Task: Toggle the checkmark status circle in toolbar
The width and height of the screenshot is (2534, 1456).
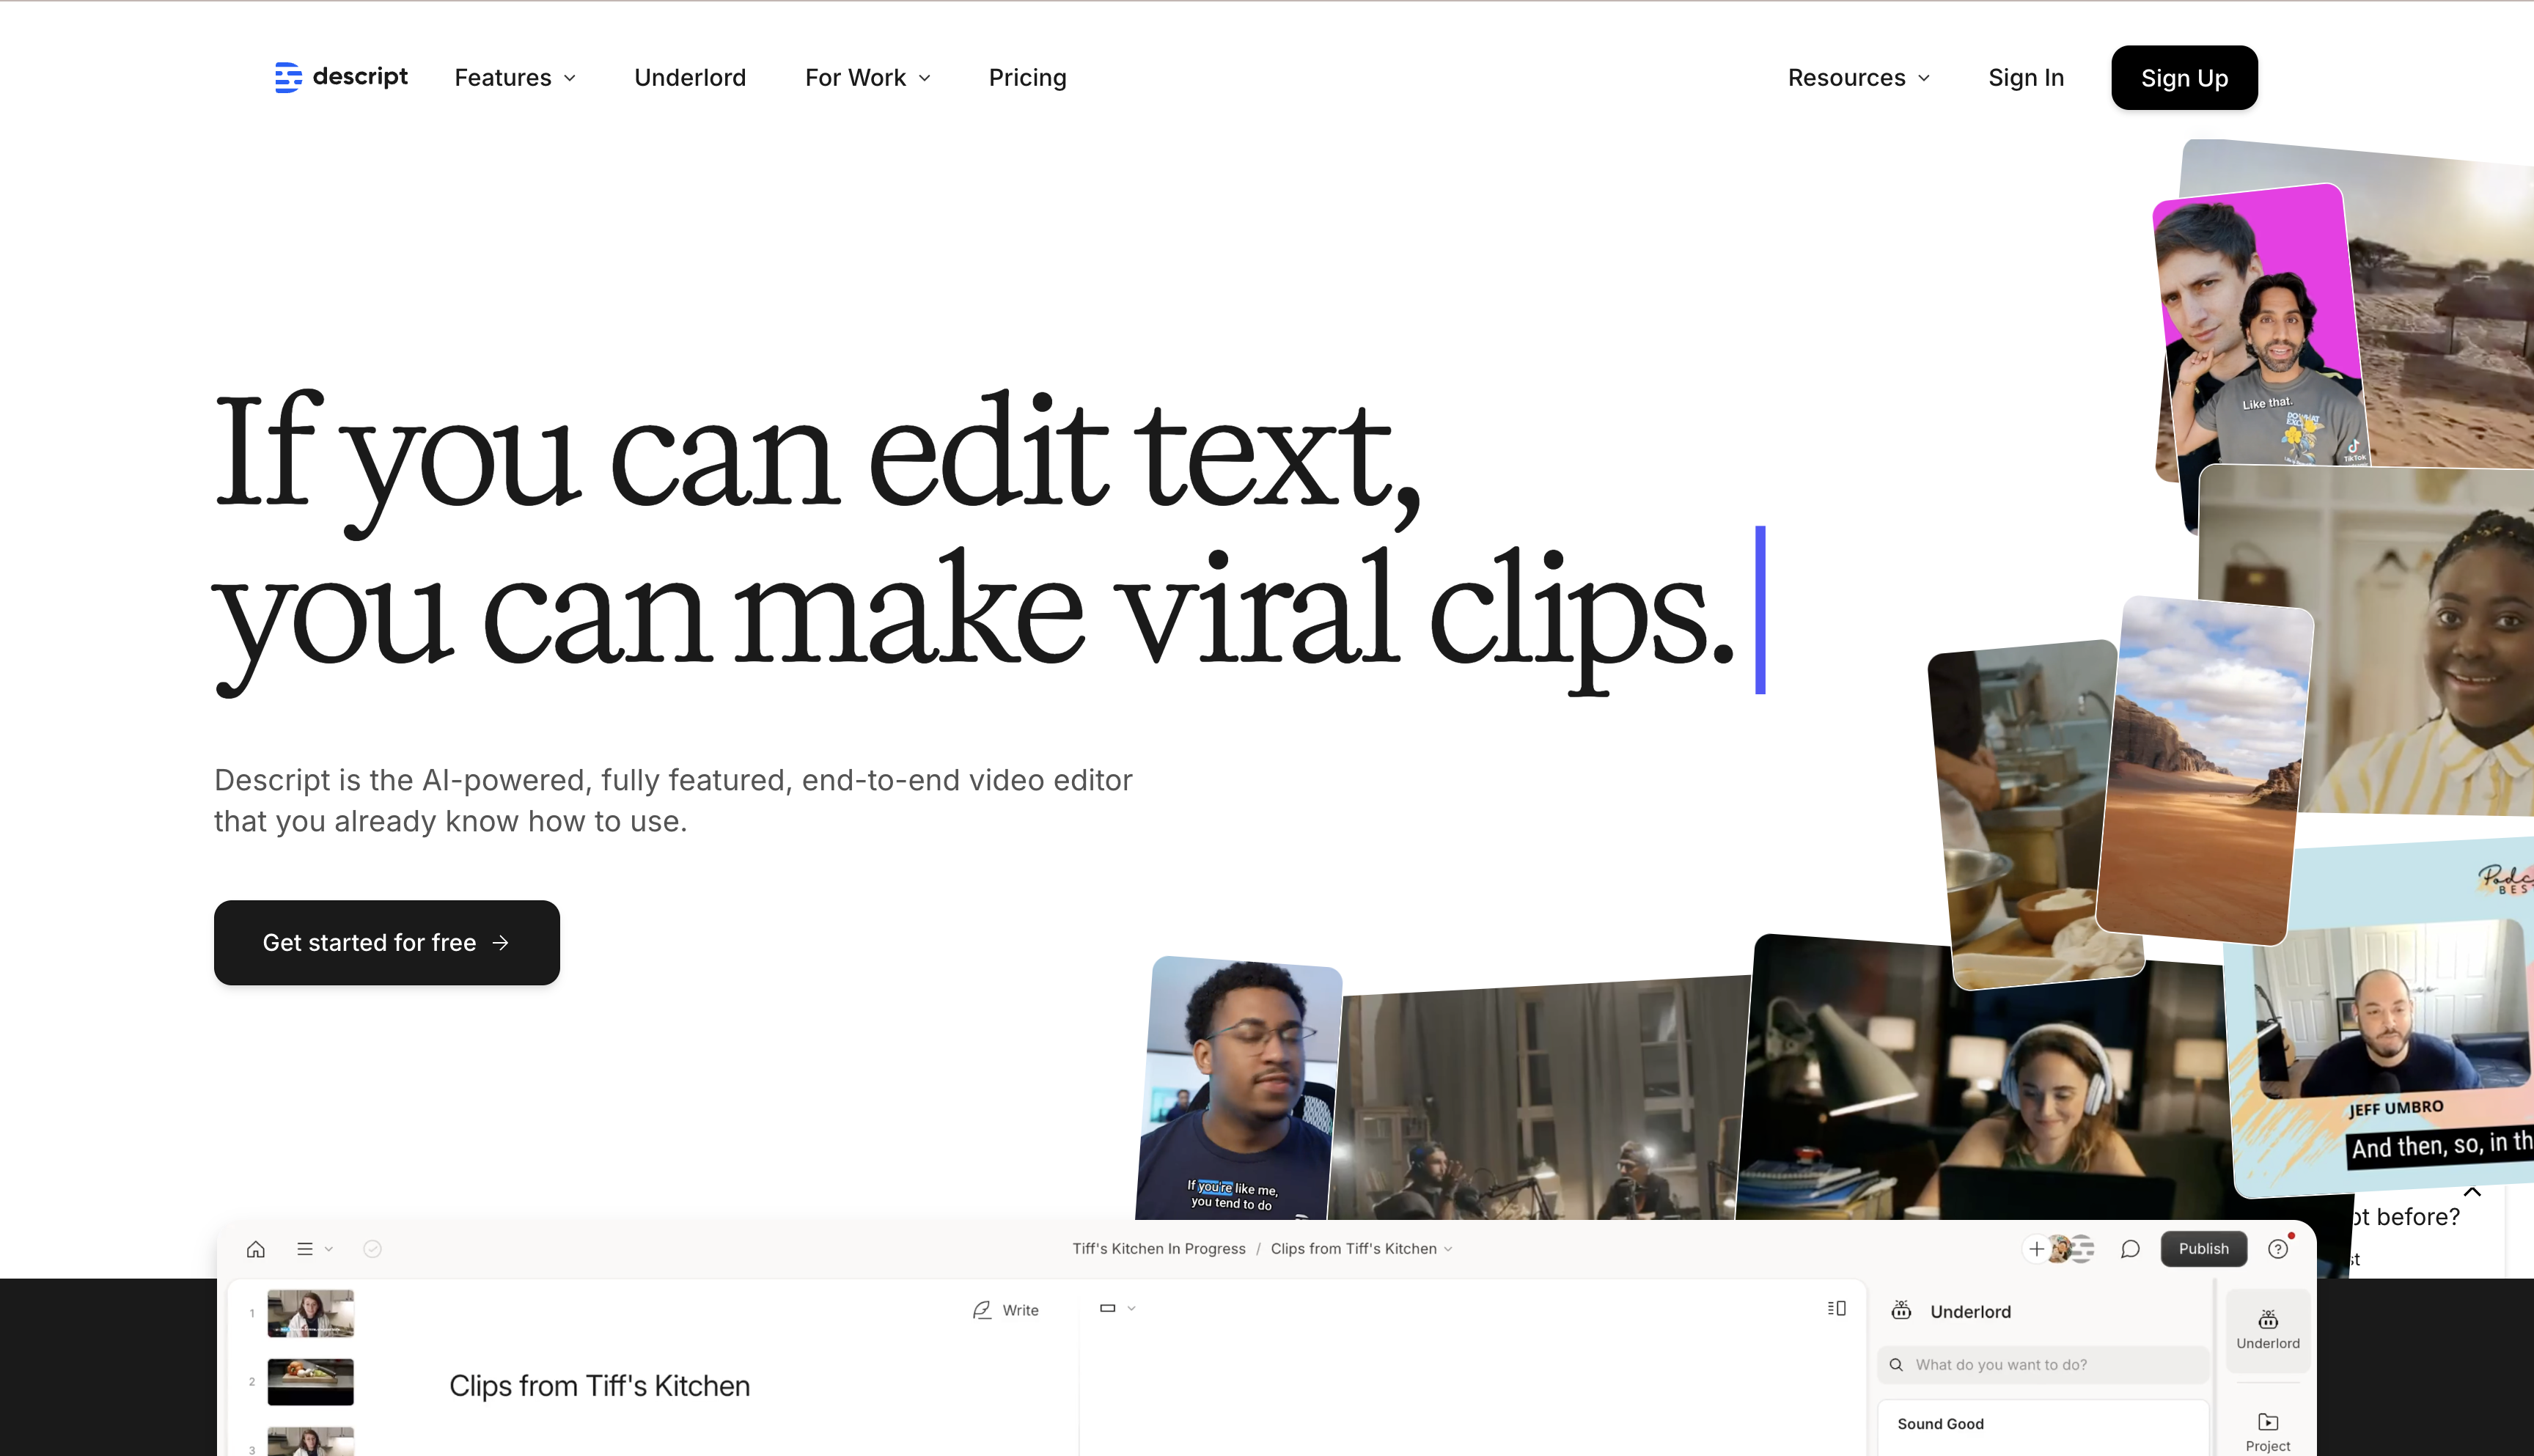Action: [372, 1249]
